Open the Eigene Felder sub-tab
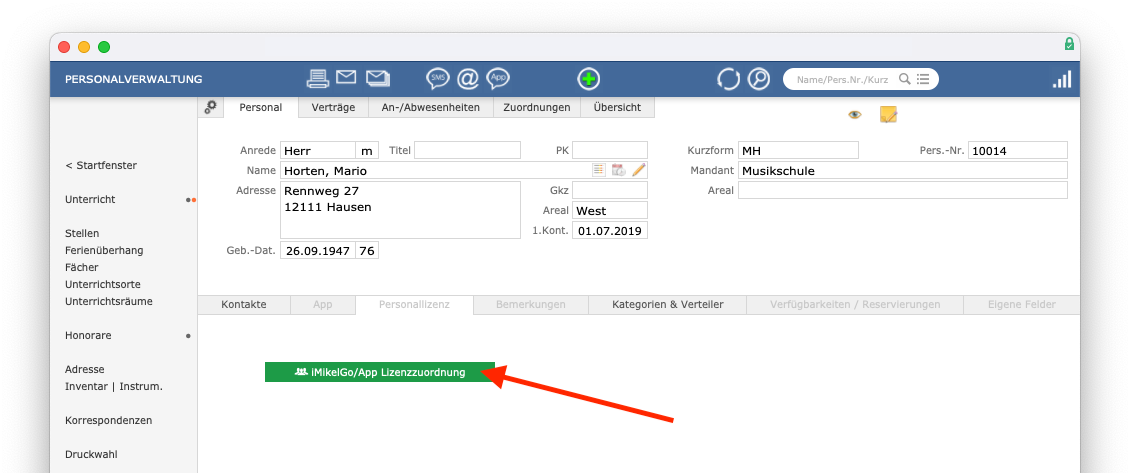1136x473 pixels. [x=1022, y=305]
